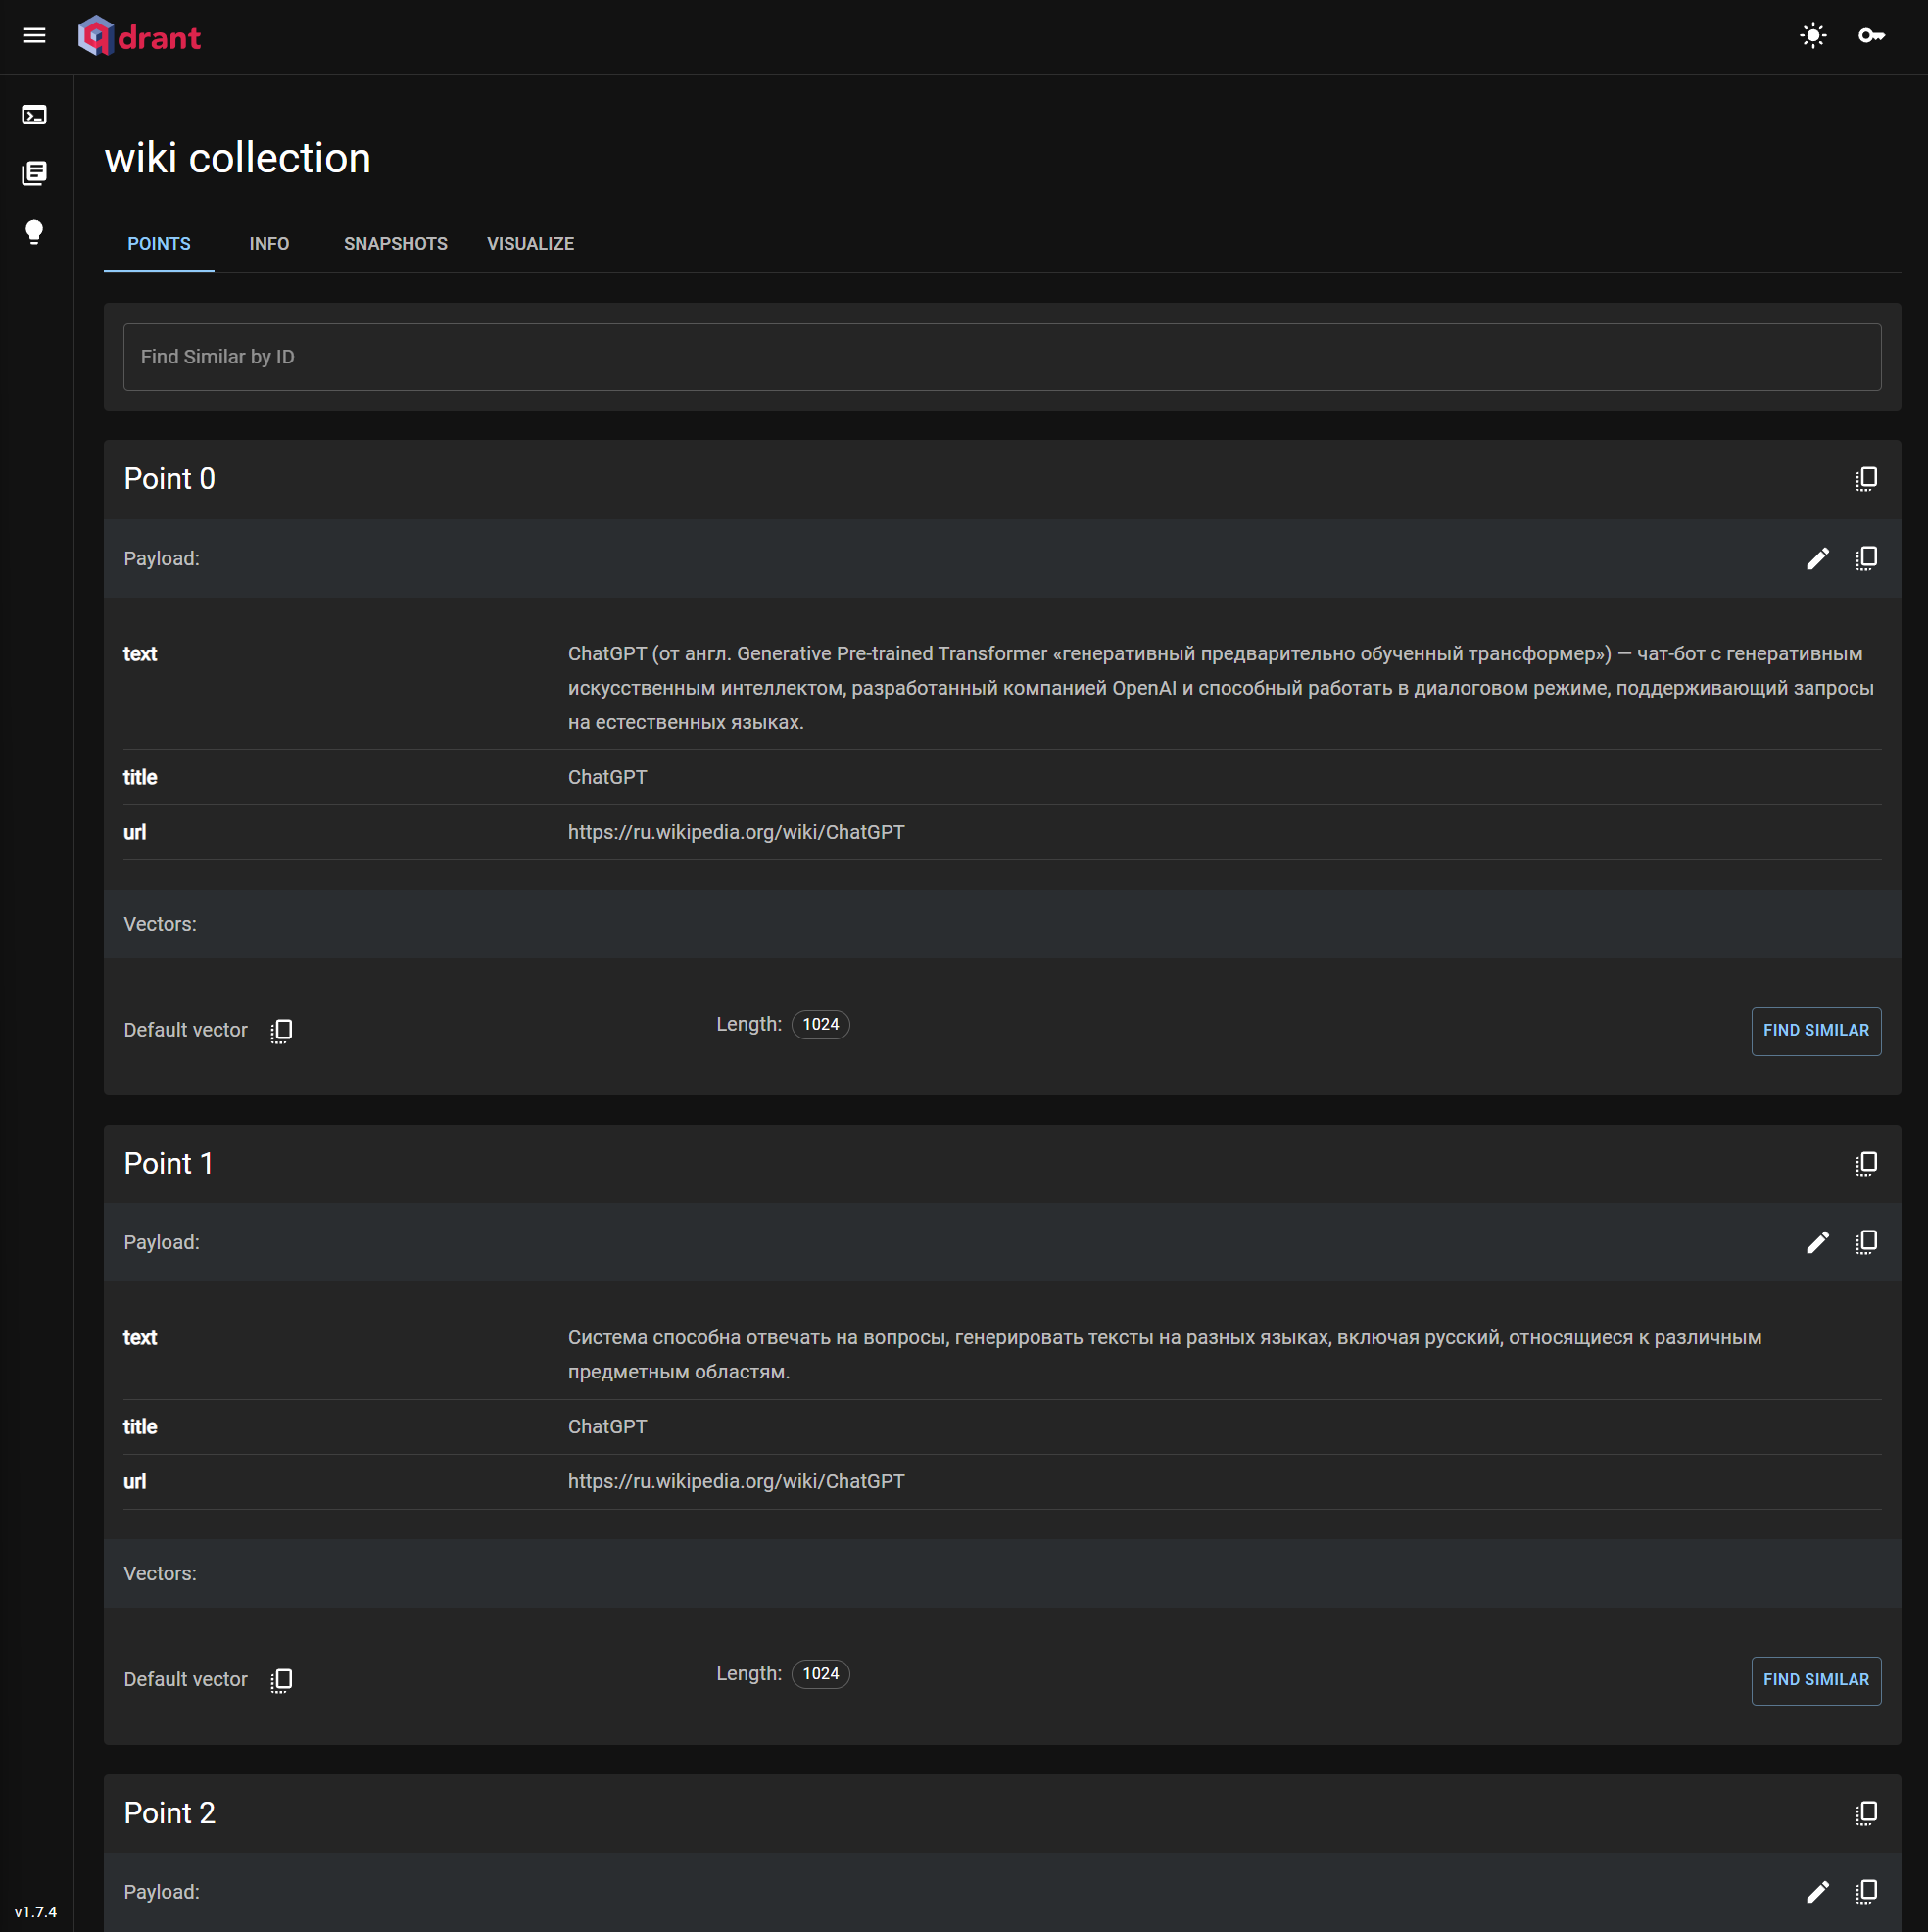
Task: Copy the payload of Point 0
Action: (1866, 558)
